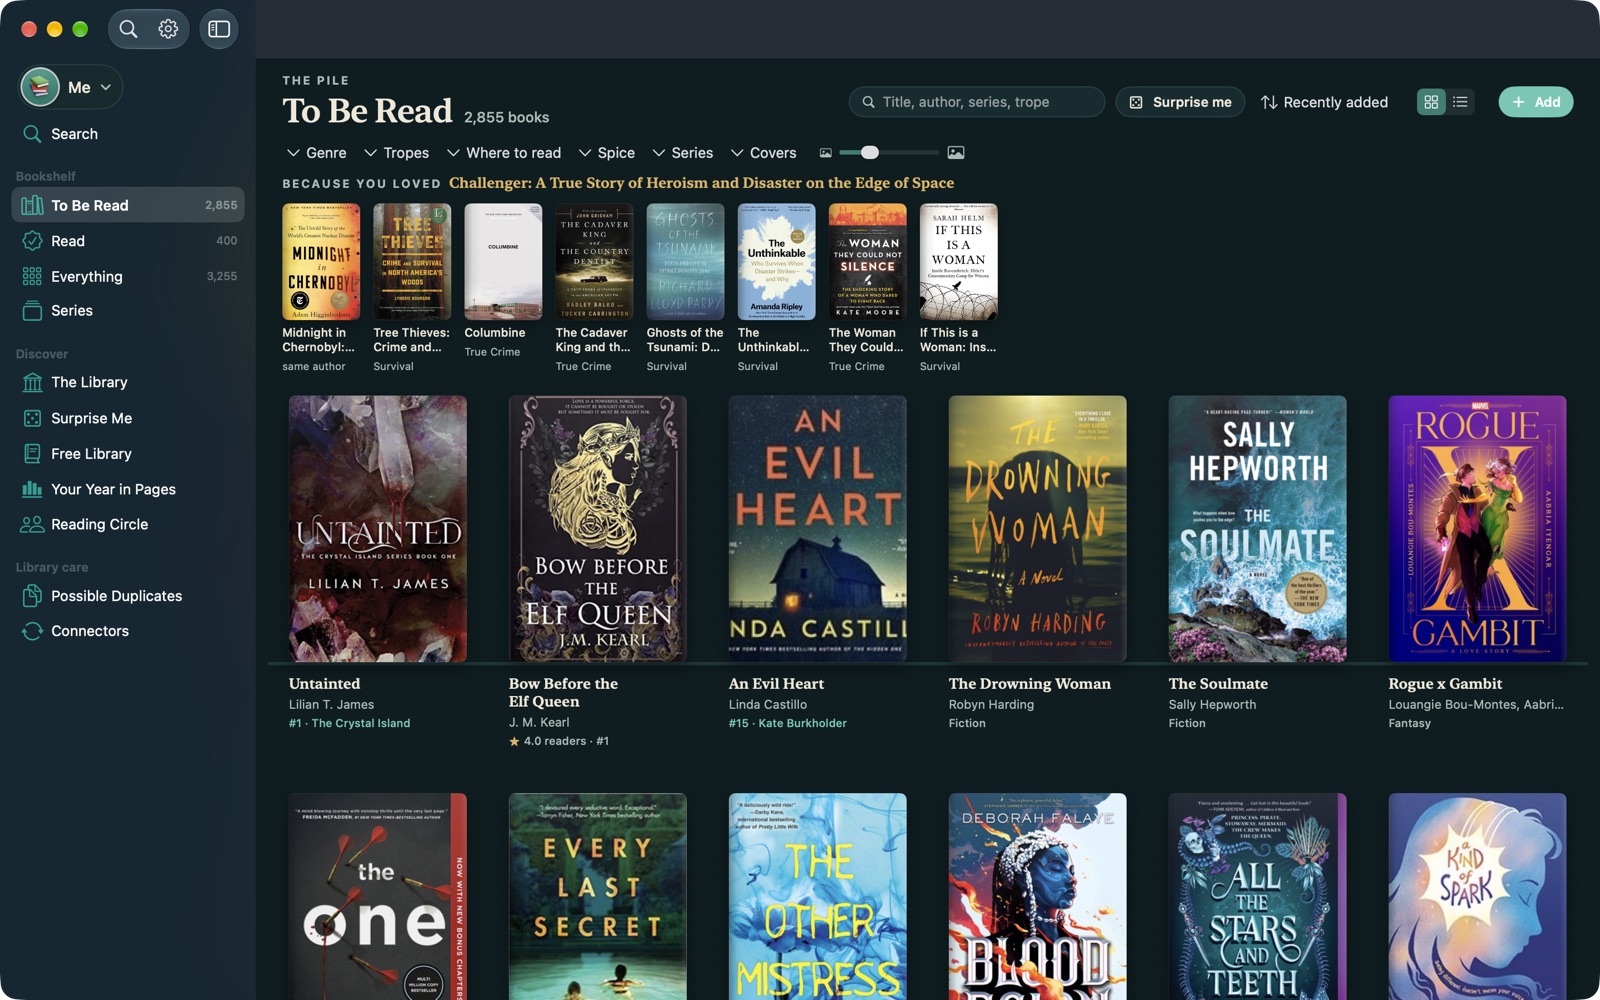Image resolution: width=1600 pixels, height=1000 pixels.
Task: Open The Library under Discover
Action: point(128,382)
